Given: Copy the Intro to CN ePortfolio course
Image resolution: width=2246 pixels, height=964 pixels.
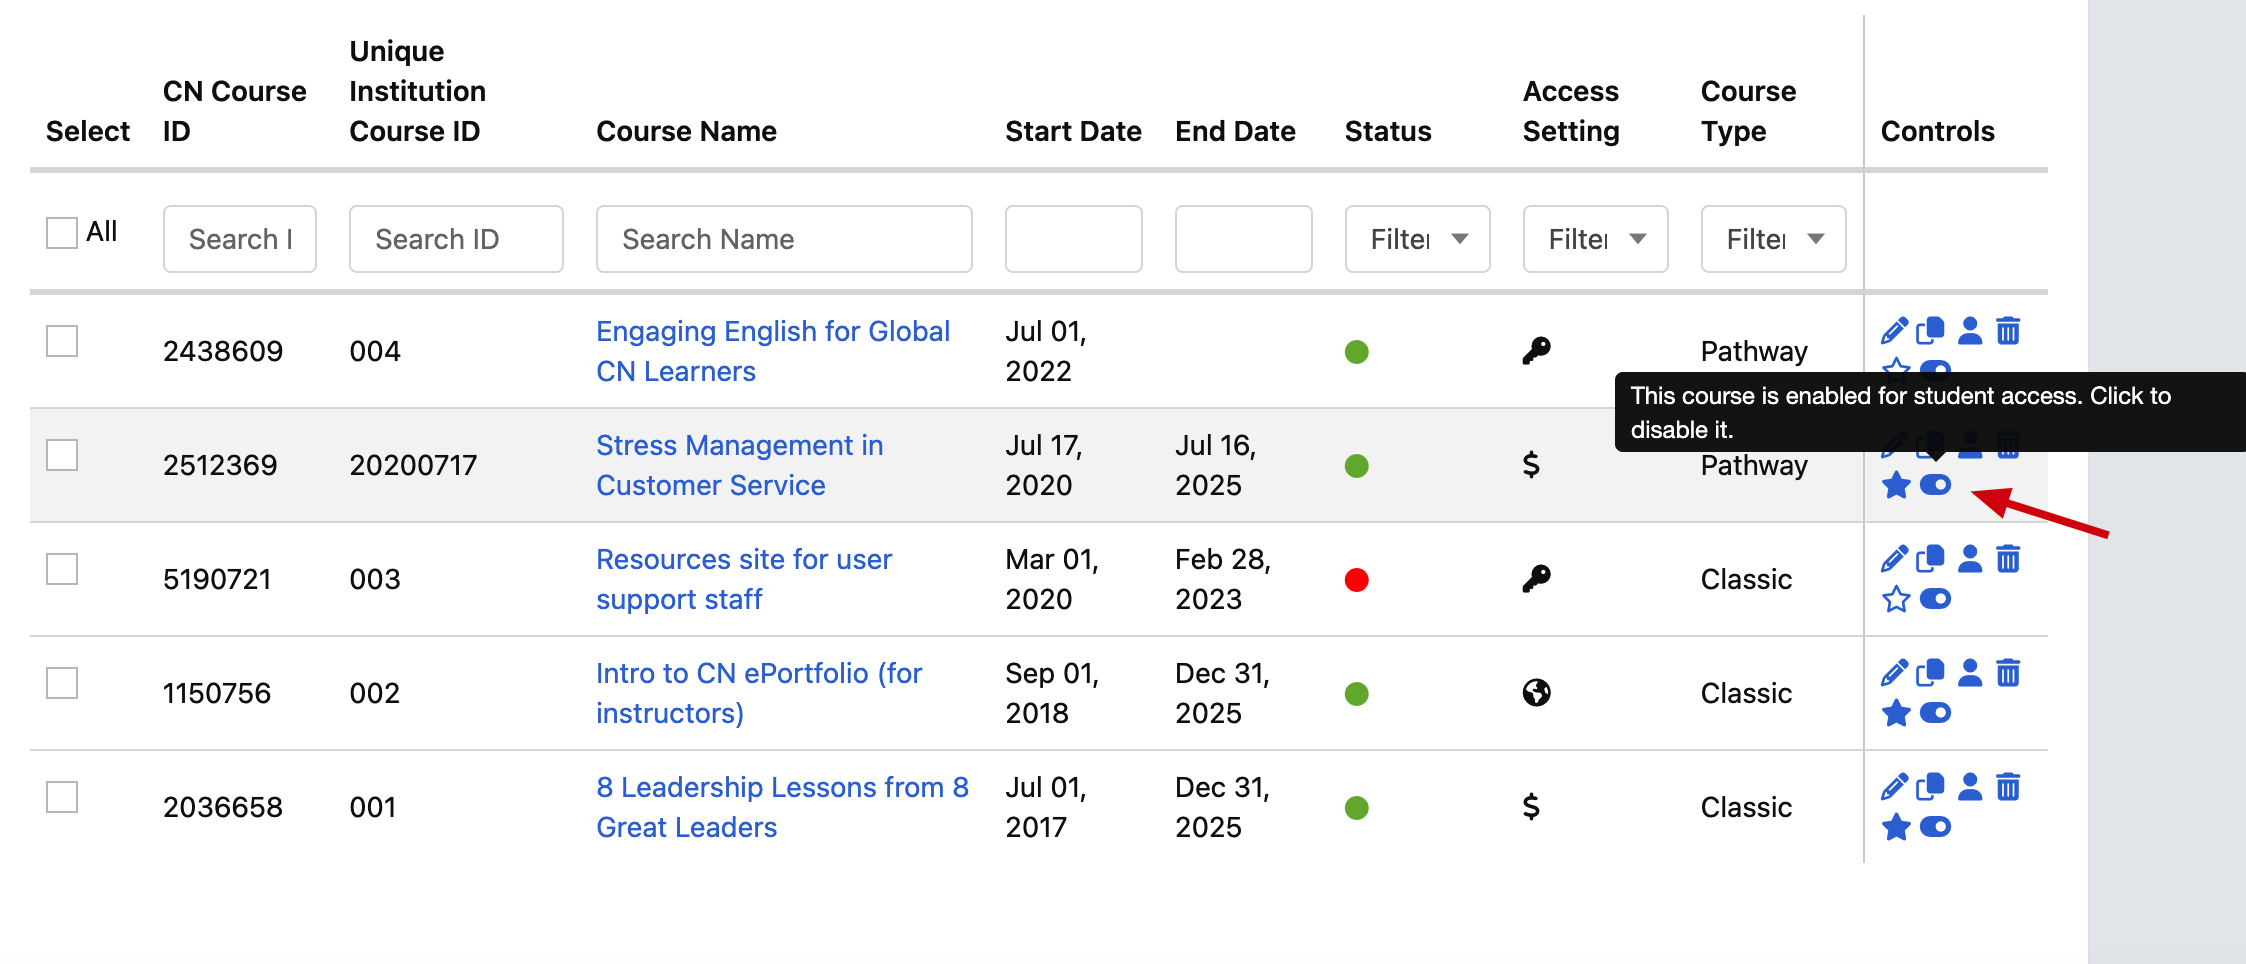Looking at the screenshot, I should [1931, 673].
